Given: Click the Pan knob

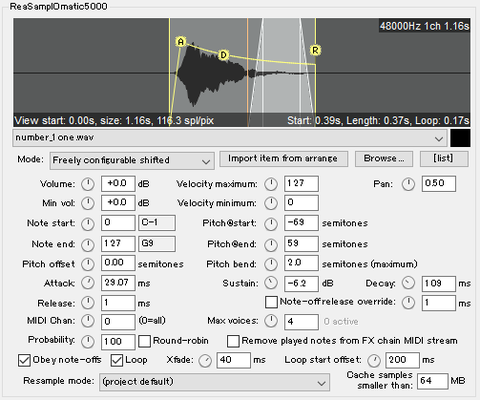Looking at the screenshot, I should coord(408,184).
